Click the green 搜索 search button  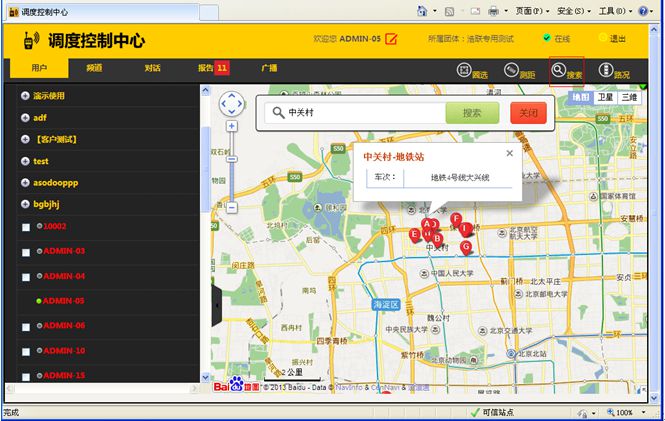pos(472,113)
